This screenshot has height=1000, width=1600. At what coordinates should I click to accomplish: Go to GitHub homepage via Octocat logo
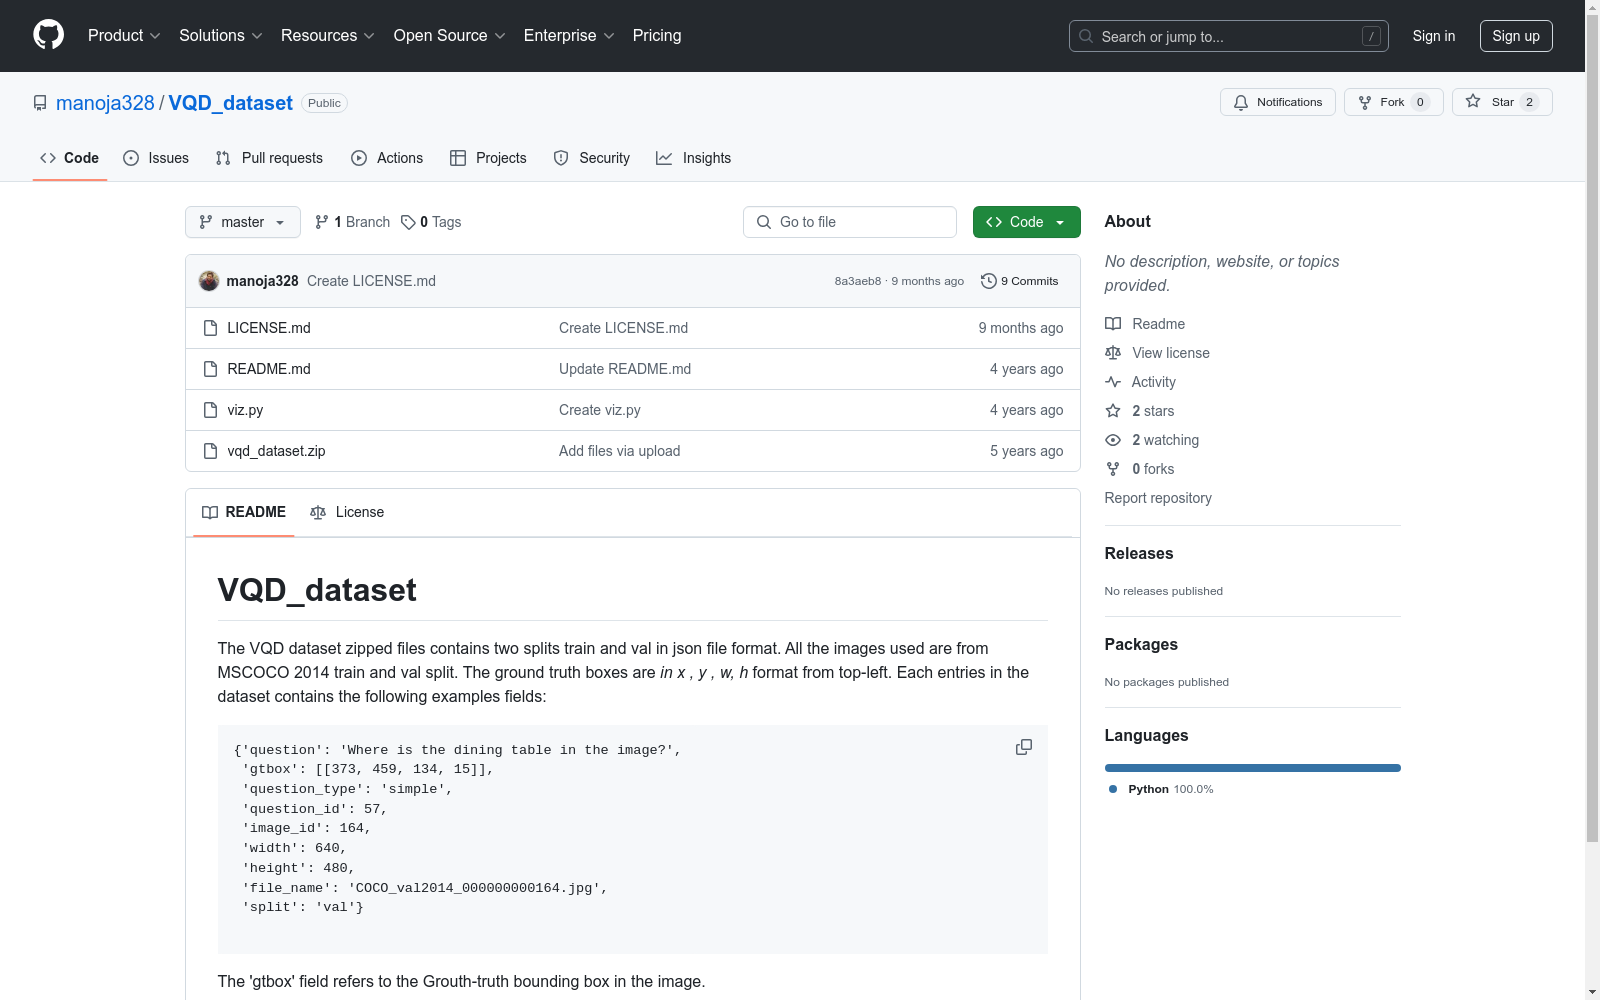tap(48, 35)
